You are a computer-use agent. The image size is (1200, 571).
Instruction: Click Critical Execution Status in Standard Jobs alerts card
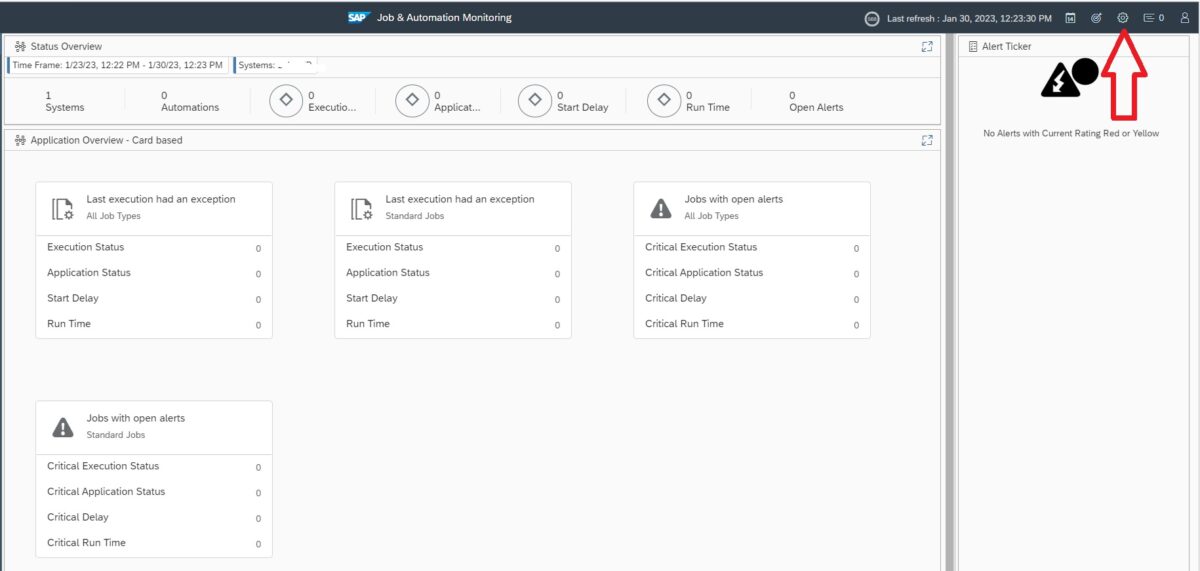pos(154,467)
